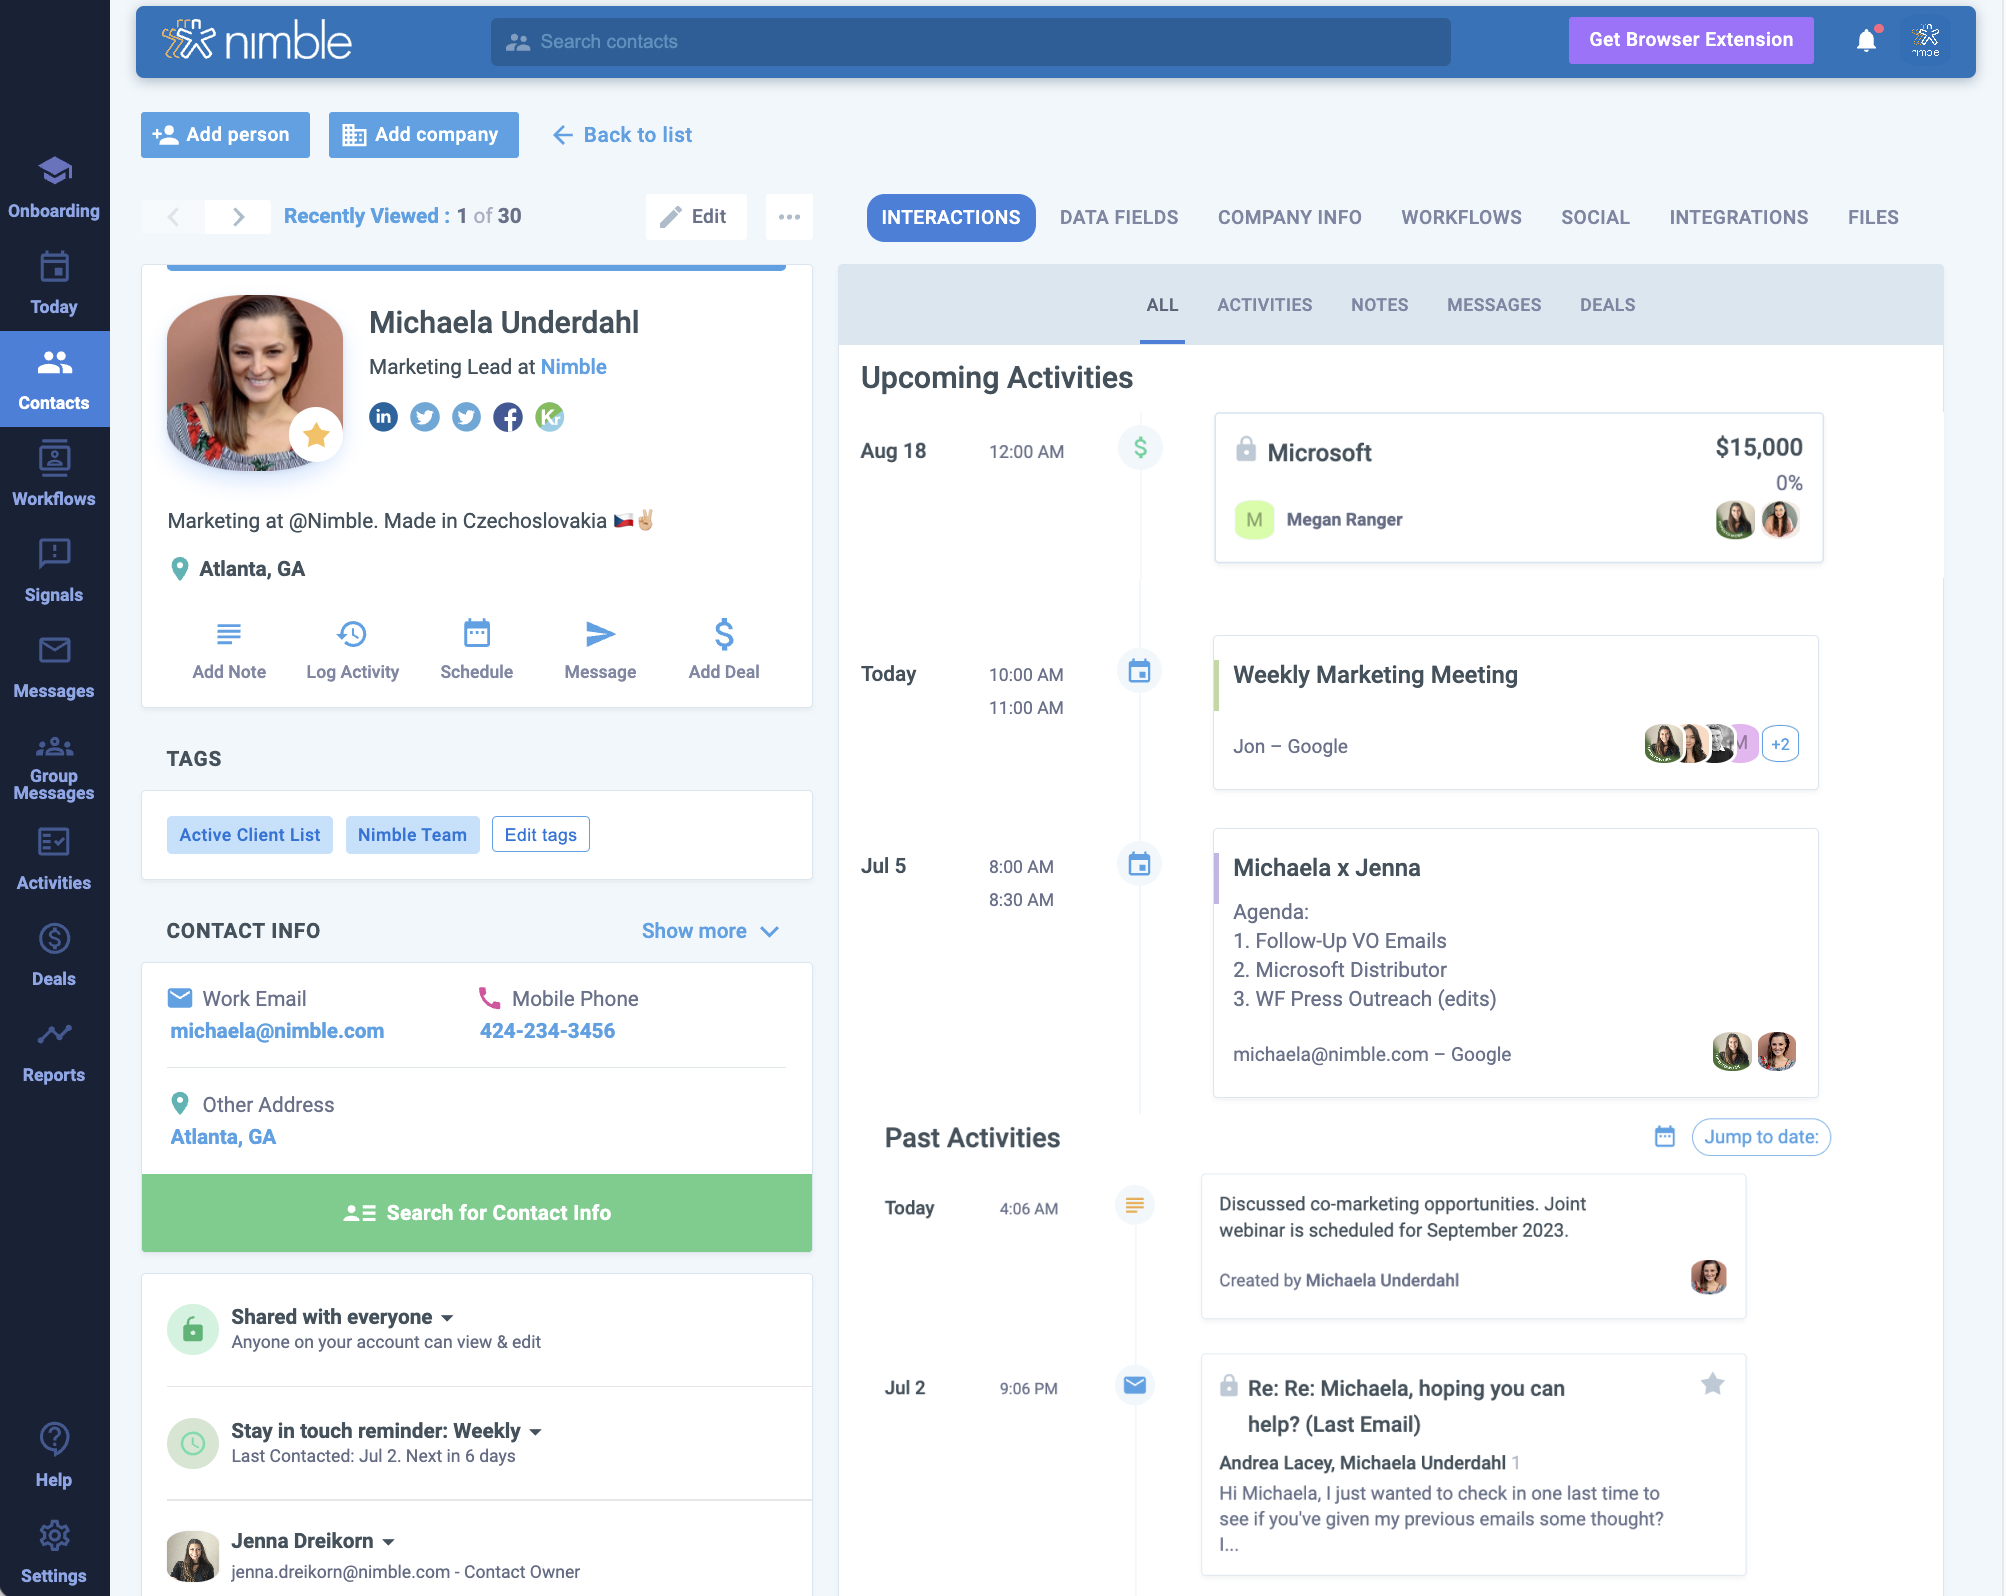This screenshot has height=1596, width=2006.
Task: Go to Reports in sidebar
Action: pyautogui.click(x=54, y=1051)
